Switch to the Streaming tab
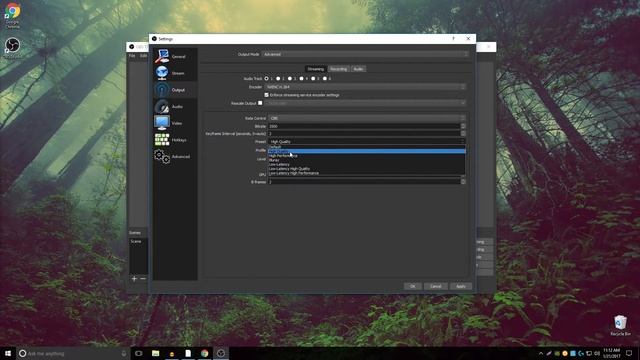The width and height of the screenshot is (640, 360). (316, 69)
